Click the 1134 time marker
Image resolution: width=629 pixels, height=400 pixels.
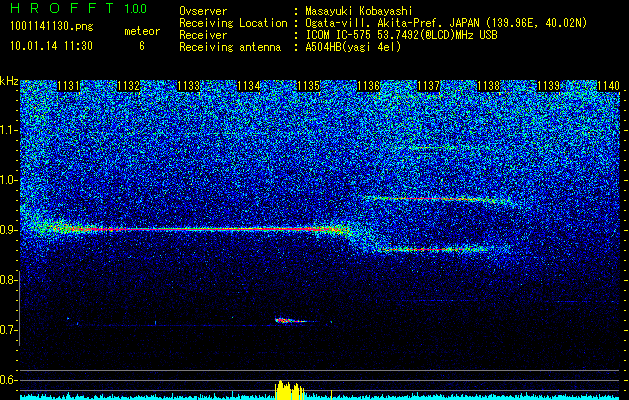click(249, 86)
